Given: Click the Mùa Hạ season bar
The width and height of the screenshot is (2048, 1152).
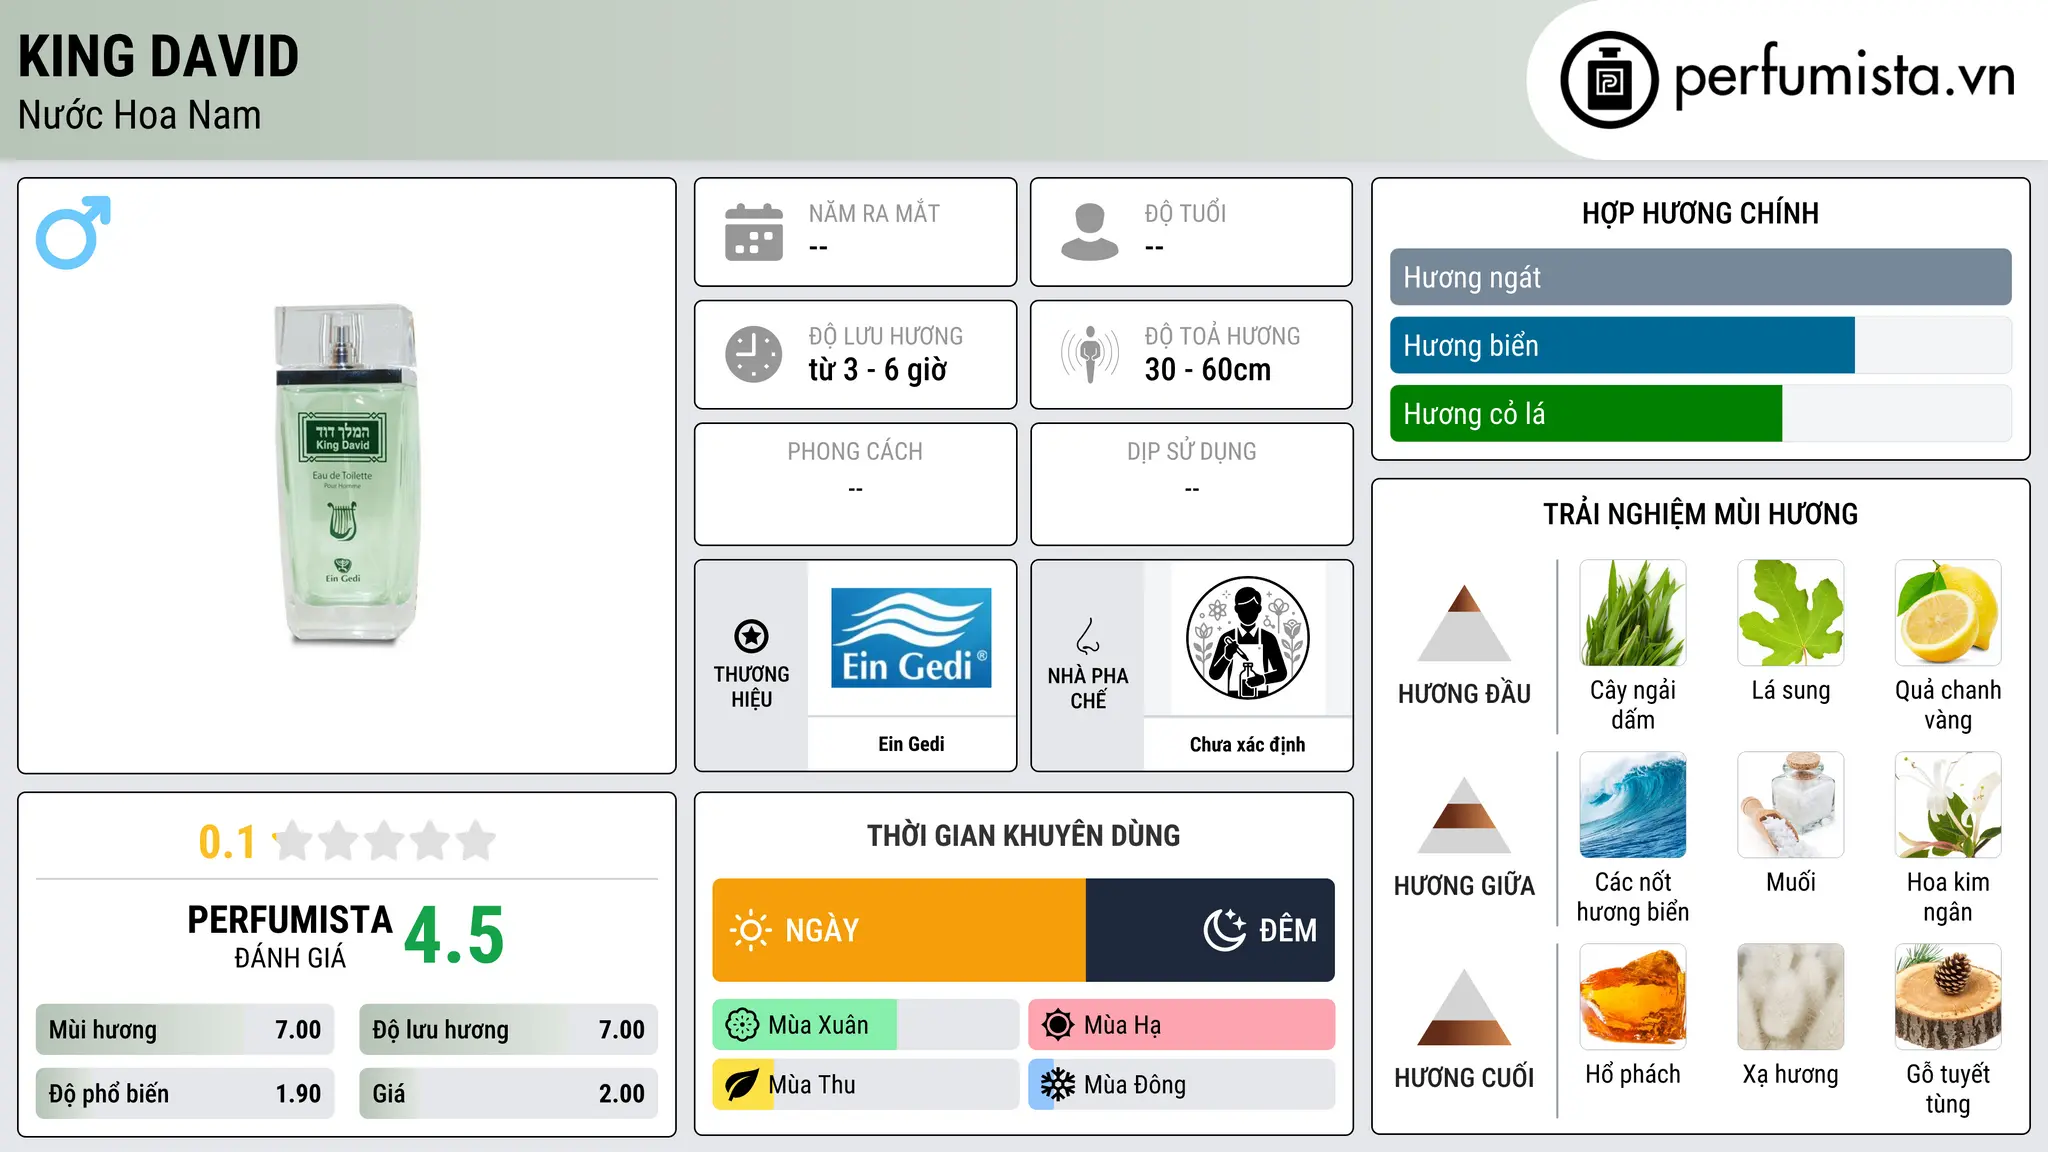Looking at the screenshot, I should coord(1181,1025).
